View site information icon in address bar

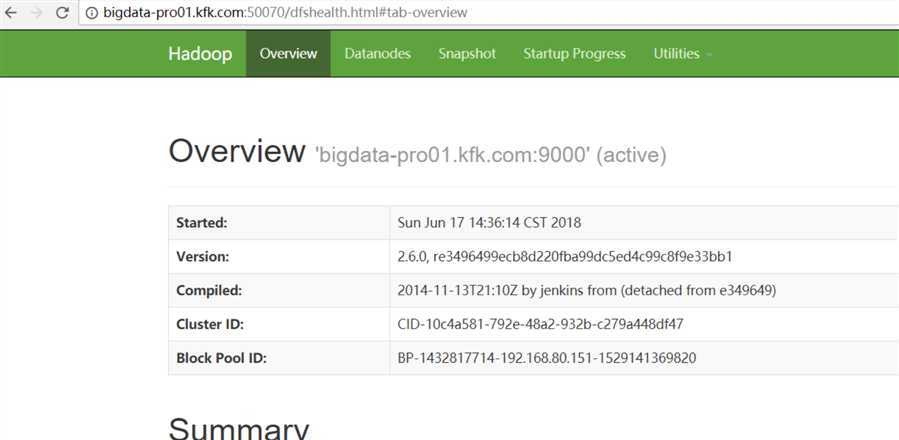[92, 12]
